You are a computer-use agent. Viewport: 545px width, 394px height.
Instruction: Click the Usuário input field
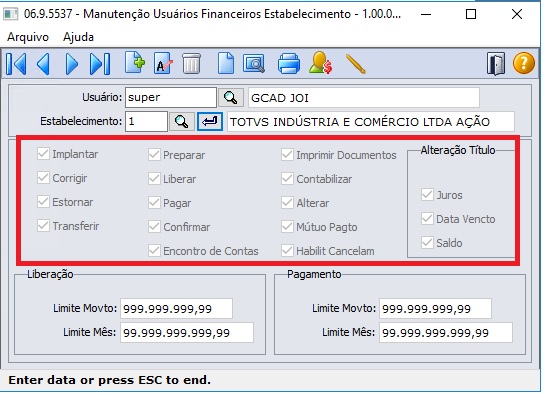[171, 97]
